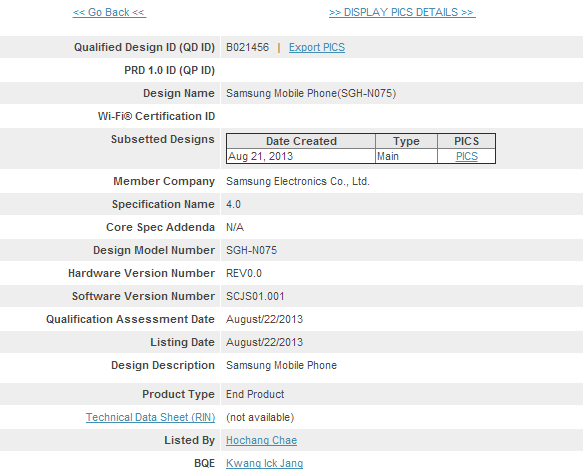Select Core Spec Addenda value N/A
This screenshot has width=583, height=475.
tap(235, 227)
